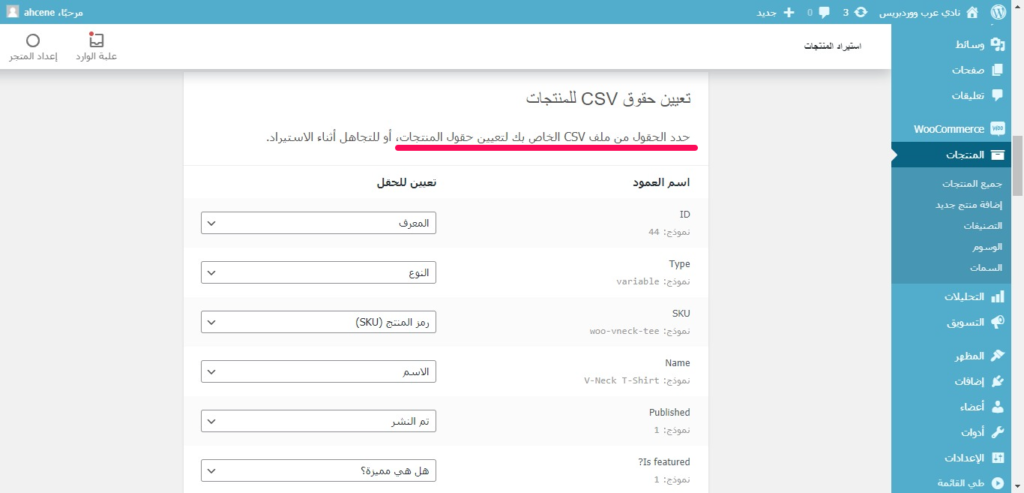Open the النوع dropdown for Type column
Viewport: 1024px width, 493px height.
318,272
